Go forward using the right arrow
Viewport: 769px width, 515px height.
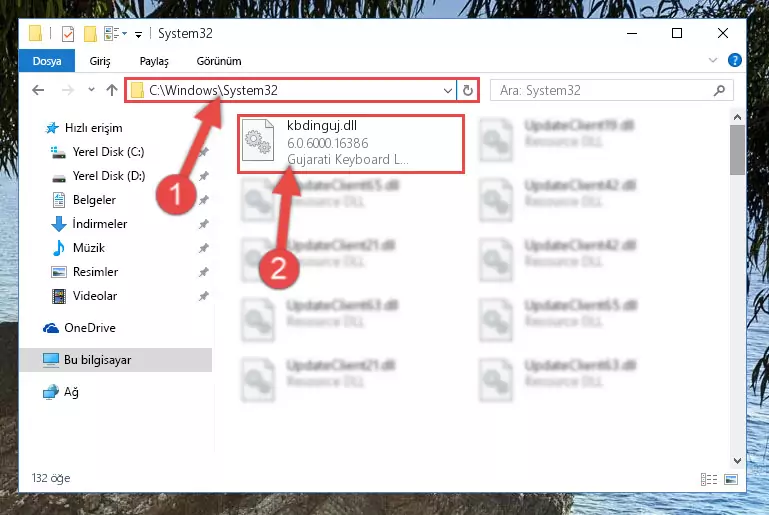click(x=68, y=90)
